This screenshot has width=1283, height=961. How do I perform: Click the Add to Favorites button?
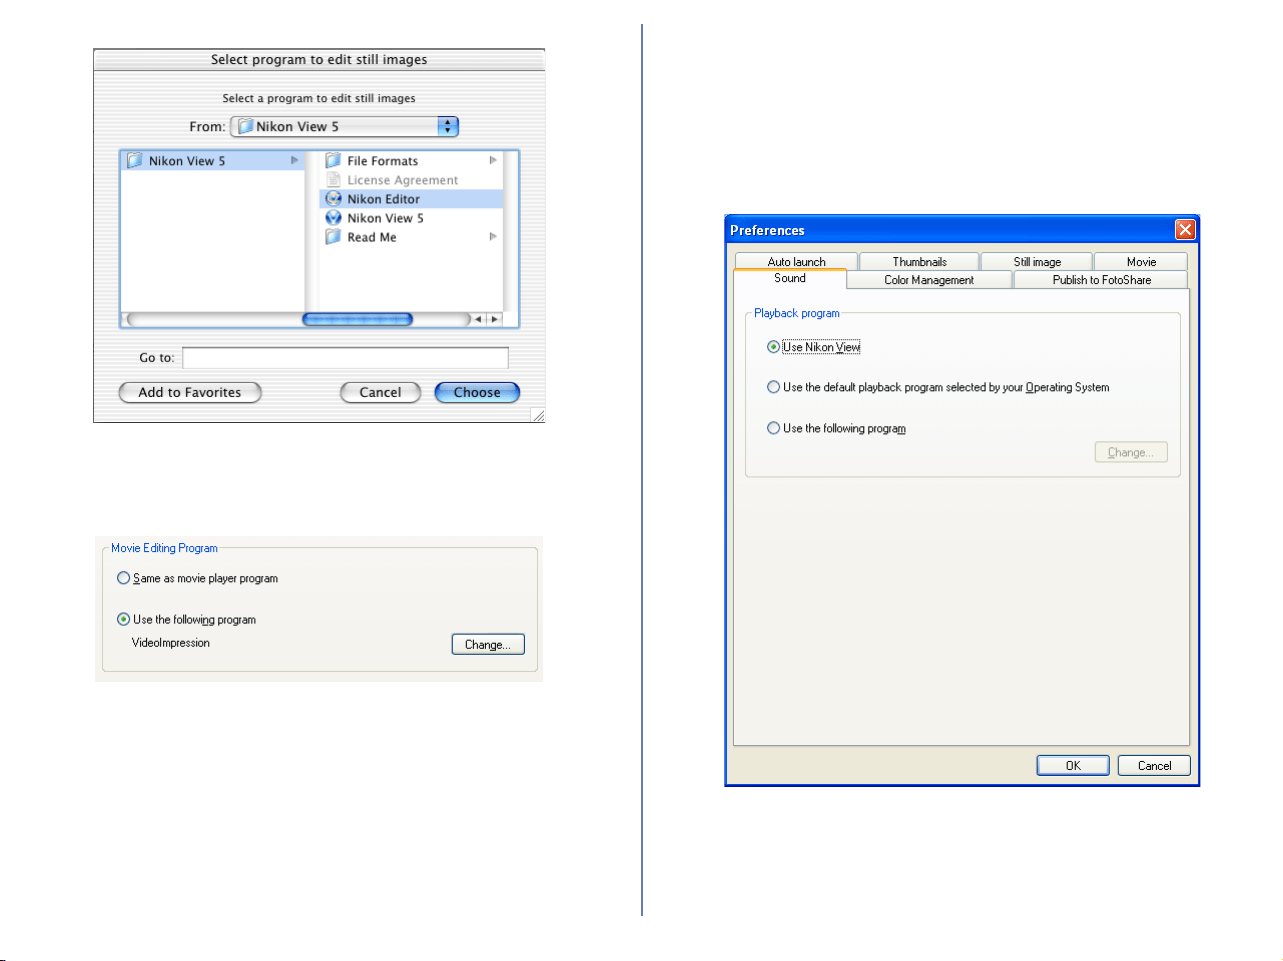click(x=190, y=392)
